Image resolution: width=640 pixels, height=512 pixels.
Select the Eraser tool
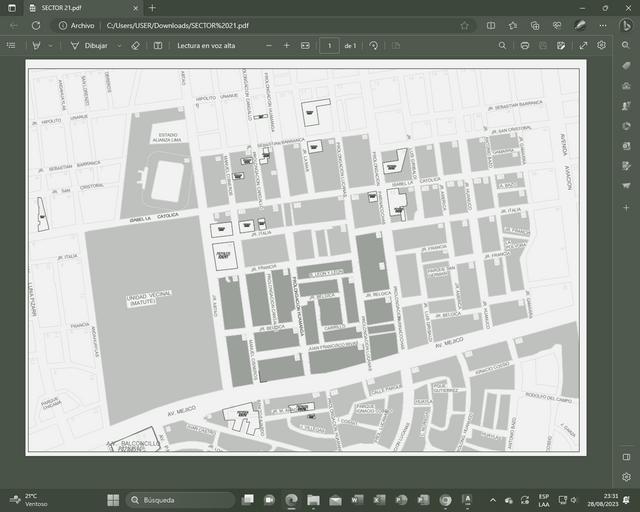pos(136,45)
